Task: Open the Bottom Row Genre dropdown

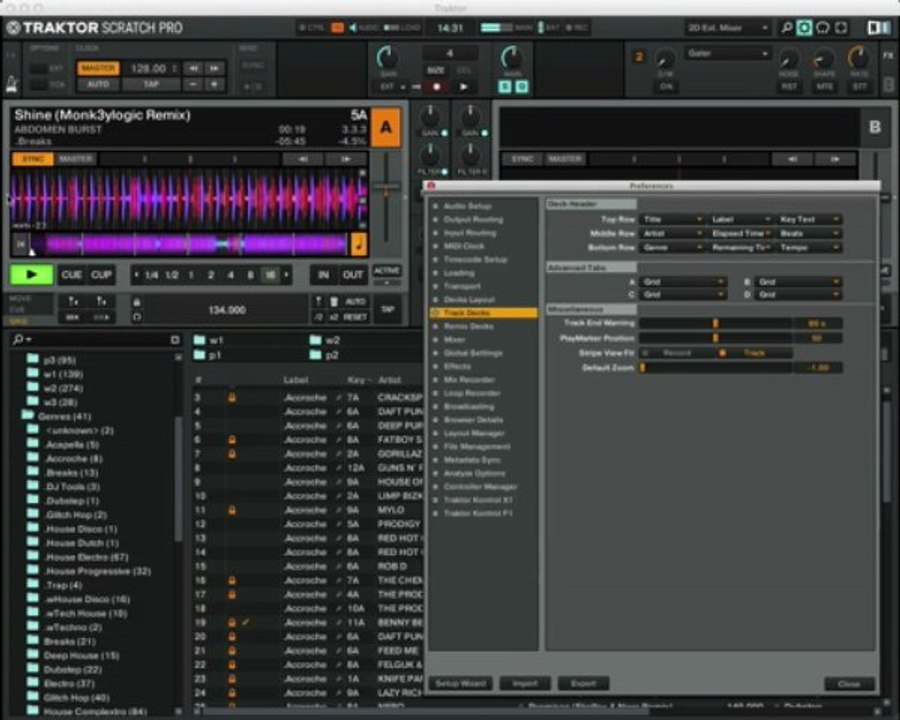Action: point(672,247)
